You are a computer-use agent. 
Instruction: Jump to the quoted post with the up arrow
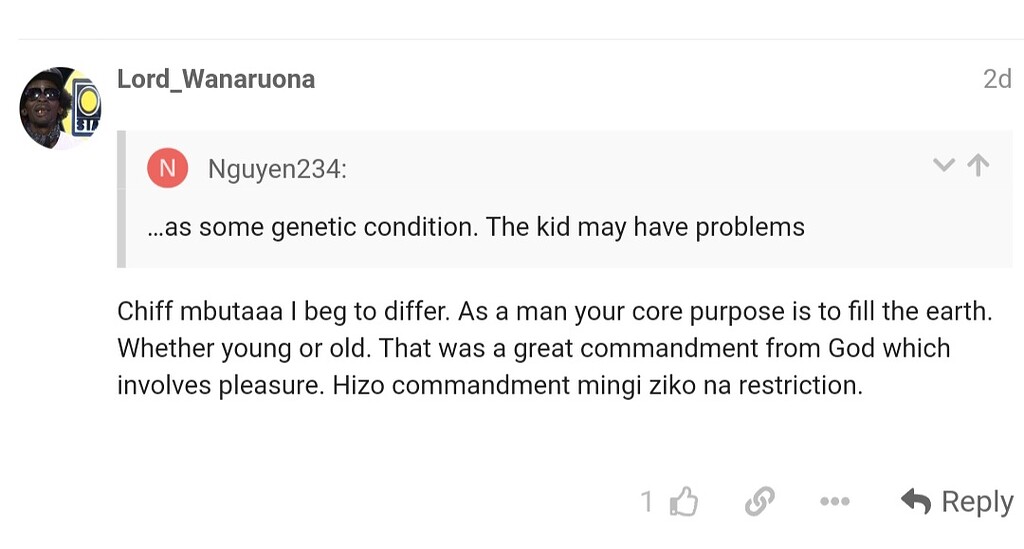click(x=979, y=165)
